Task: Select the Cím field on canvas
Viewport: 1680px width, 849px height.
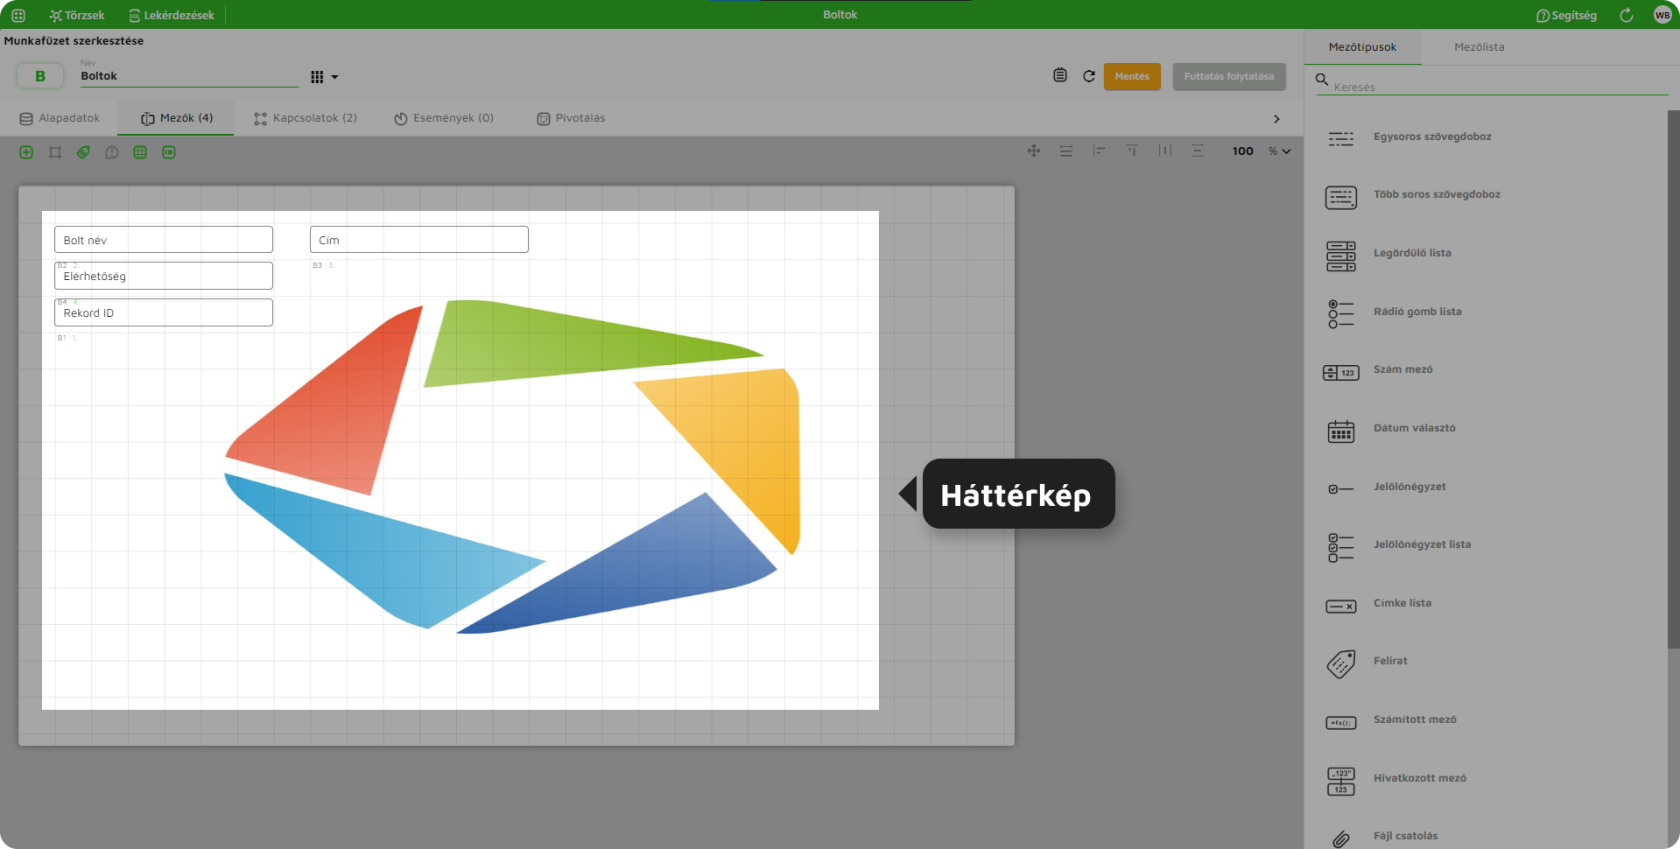Action: tap(419, 240)
